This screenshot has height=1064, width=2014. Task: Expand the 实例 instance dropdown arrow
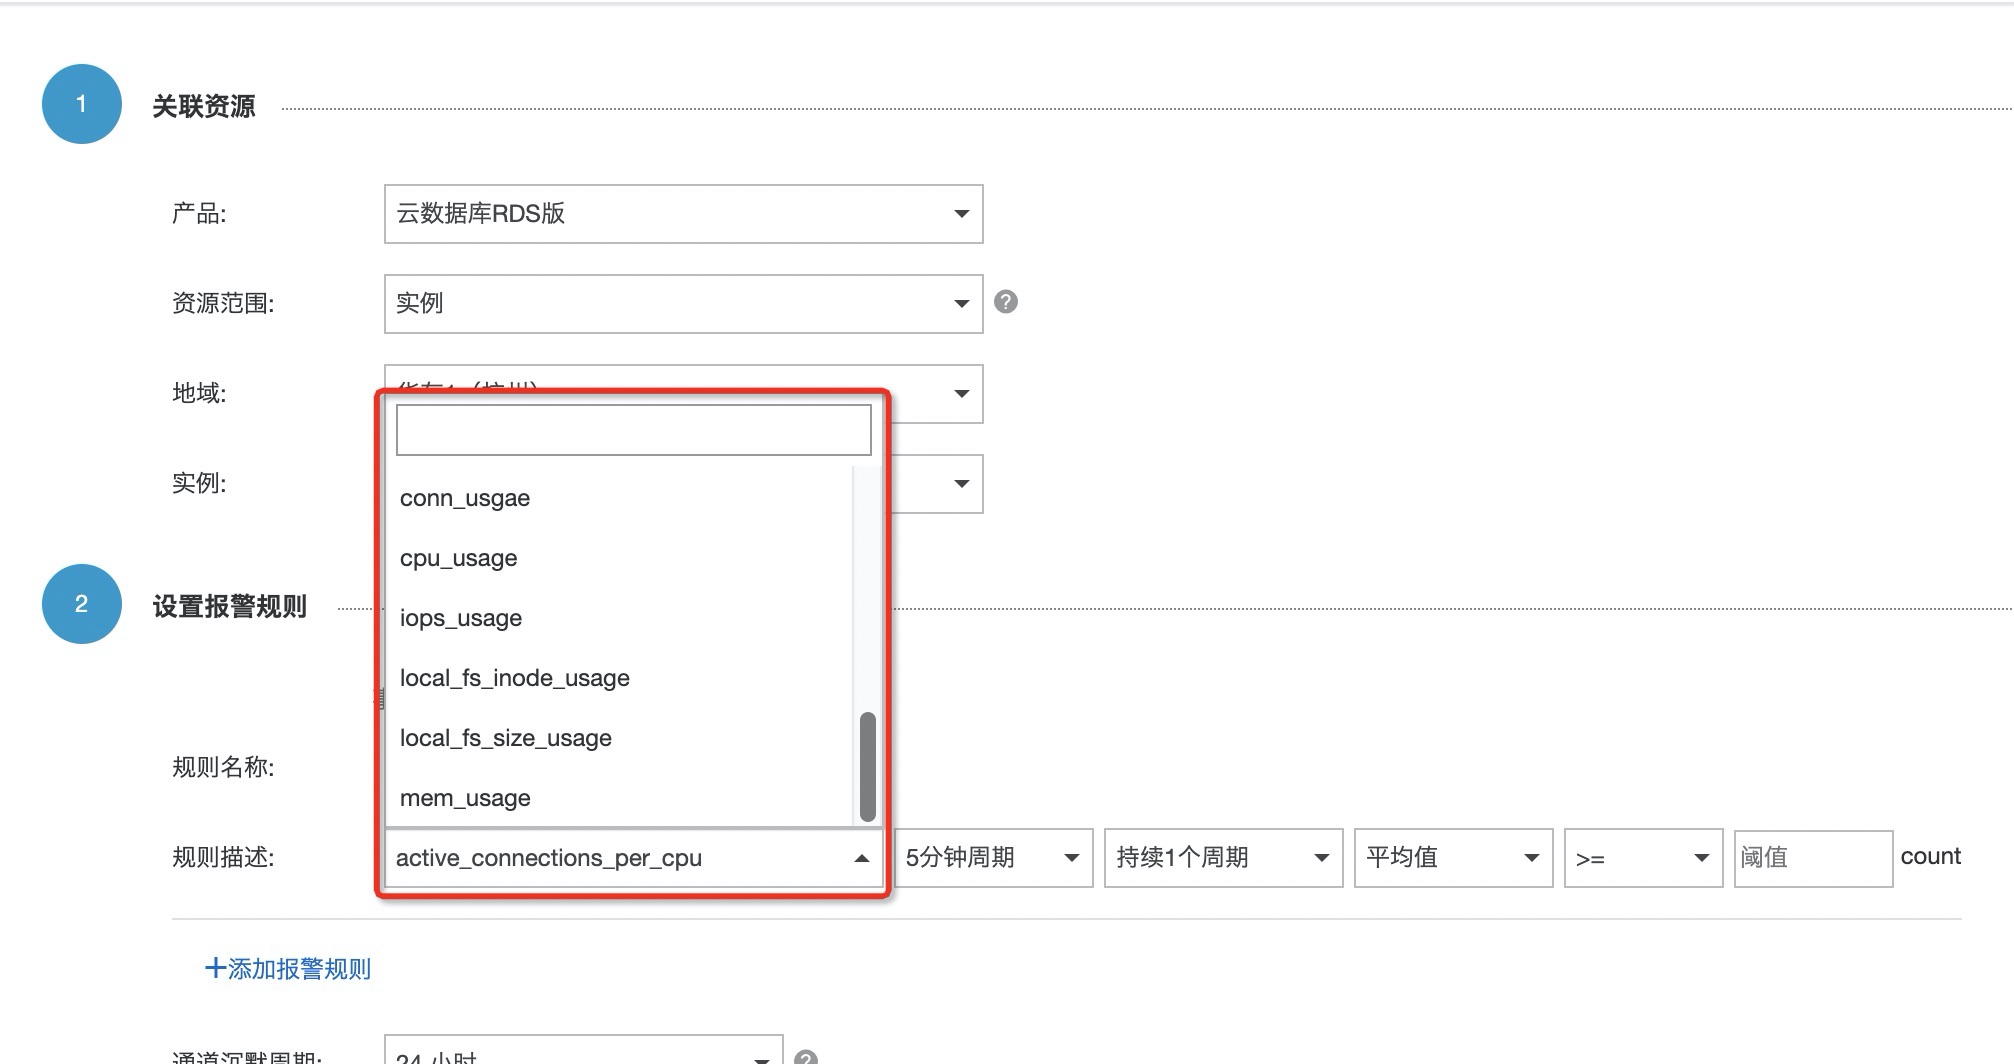[961, 484]
